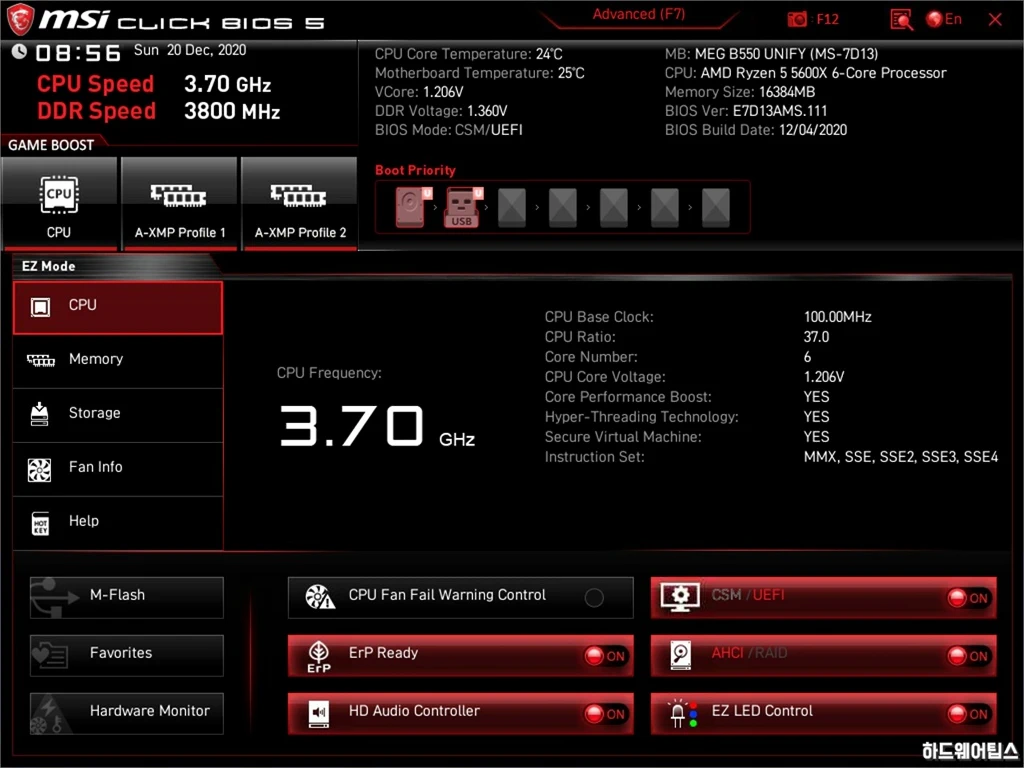
Task: Click the CPU Ratio value 37.0
Action: 816,337
